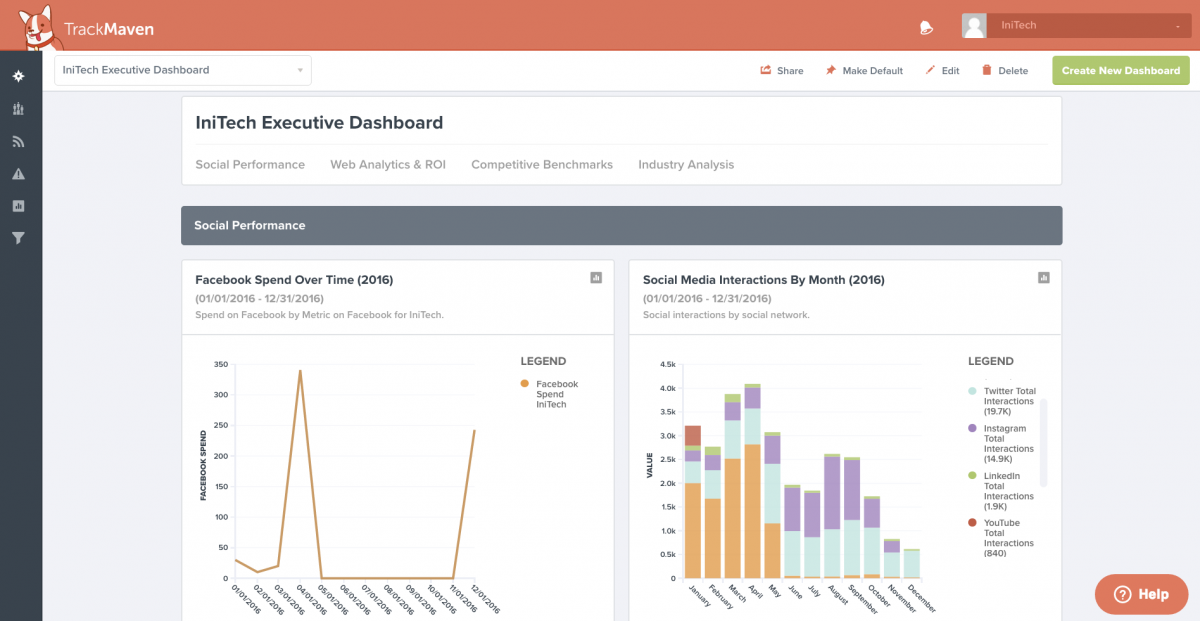Open the Competitive Benchmarks section

click(x=541, y=164)
